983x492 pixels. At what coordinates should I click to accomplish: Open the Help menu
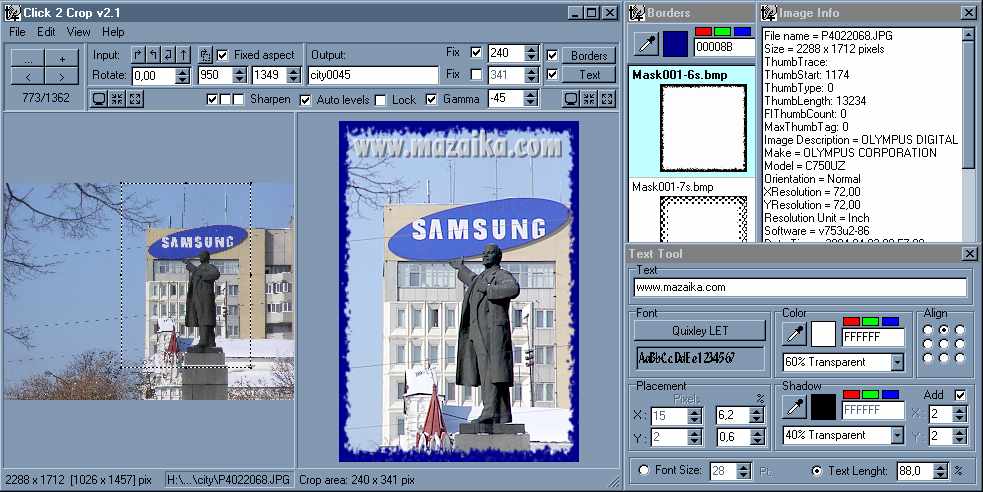[113, 31]
